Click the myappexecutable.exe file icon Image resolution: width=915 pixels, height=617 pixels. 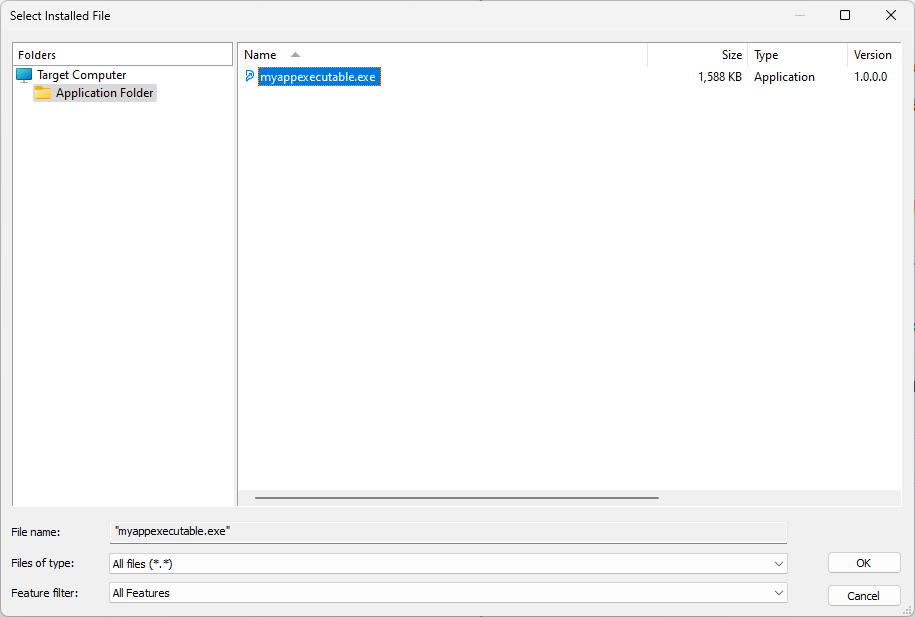coord(250,76)
